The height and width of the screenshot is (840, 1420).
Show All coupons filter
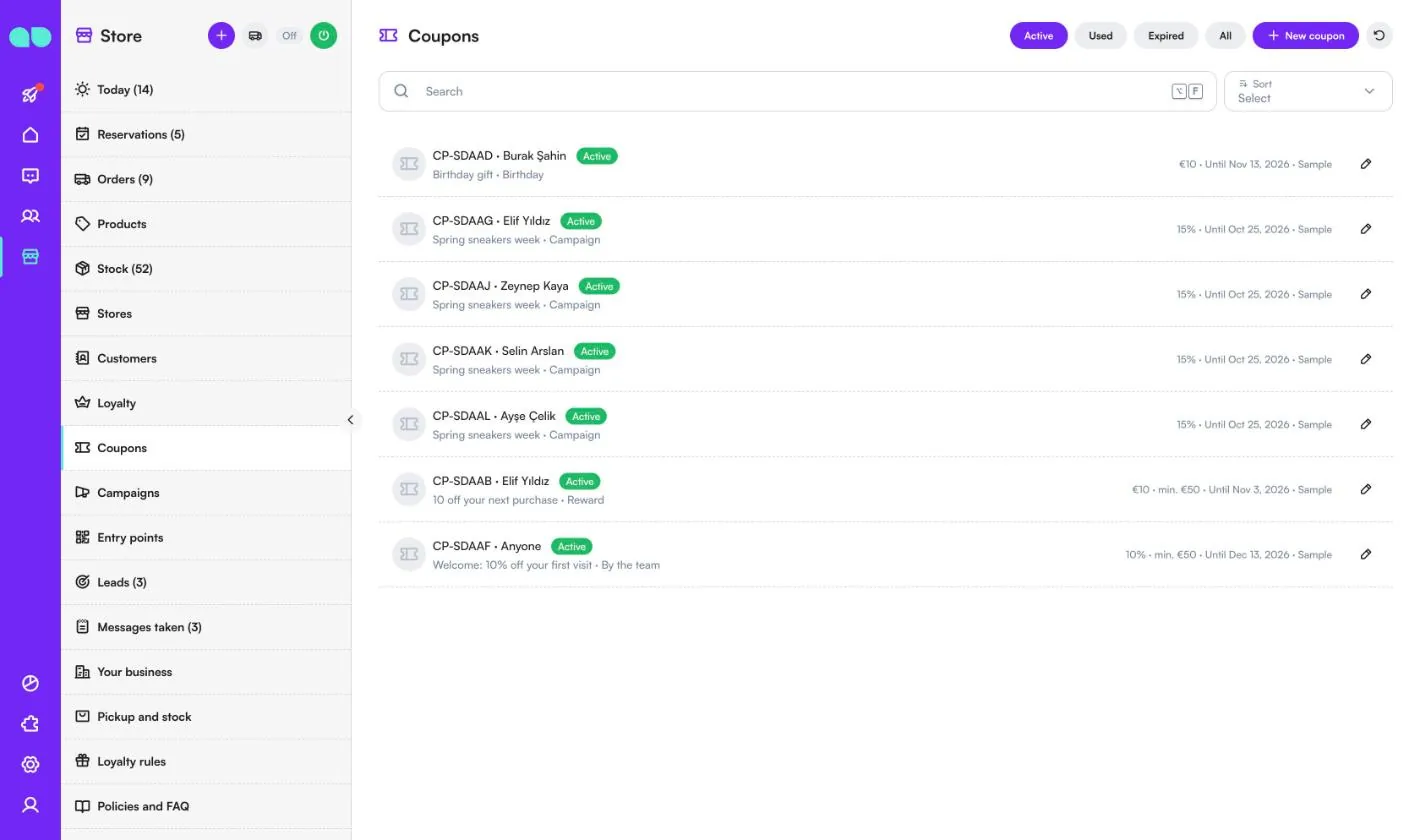(1225, 36)
